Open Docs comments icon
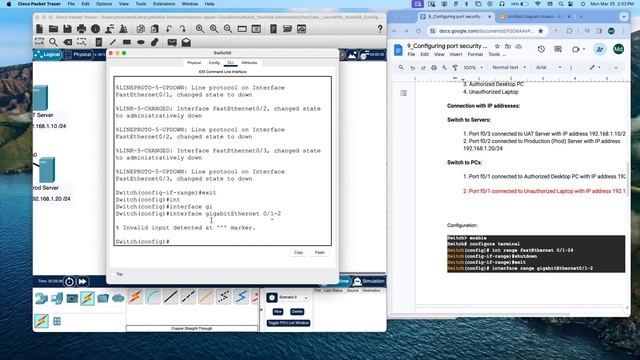 point(558,49)
